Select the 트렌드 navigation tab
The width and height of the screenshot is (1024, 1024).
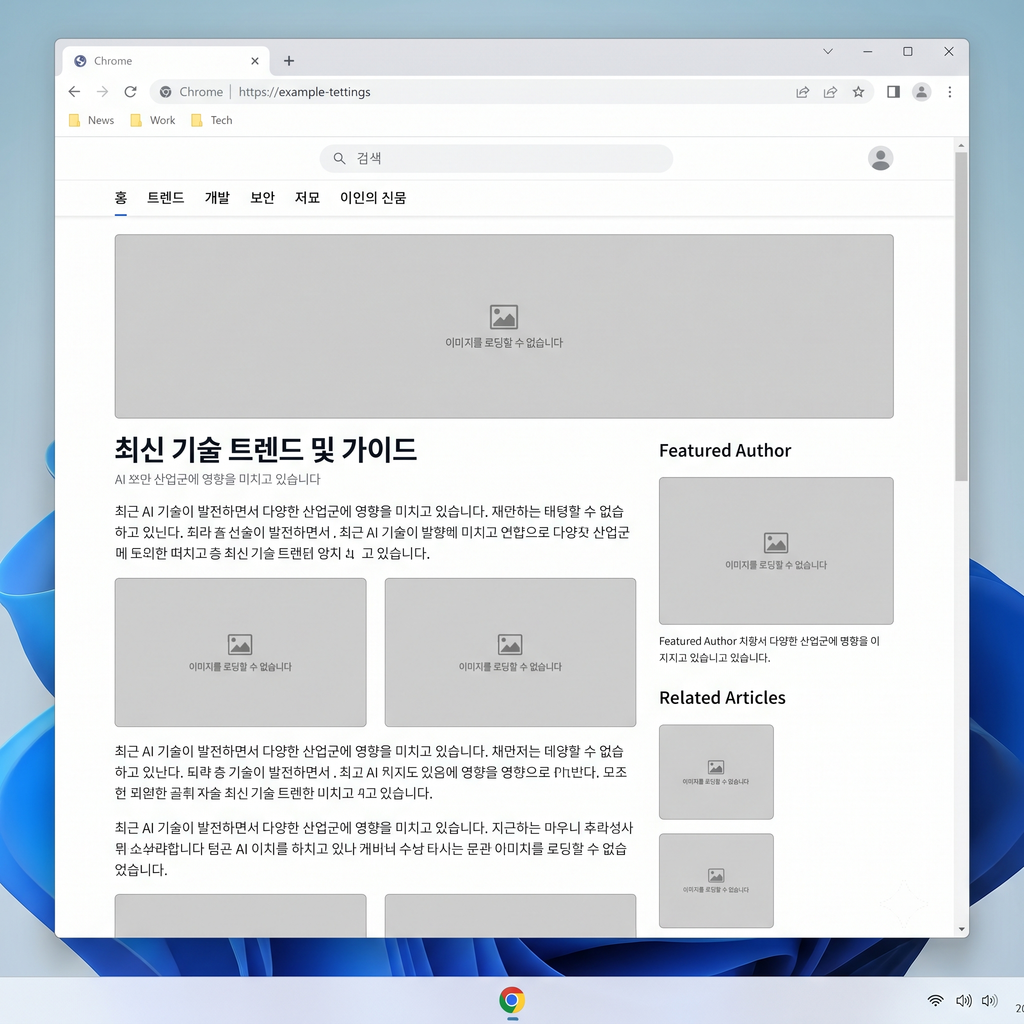[x=165, y=198]
